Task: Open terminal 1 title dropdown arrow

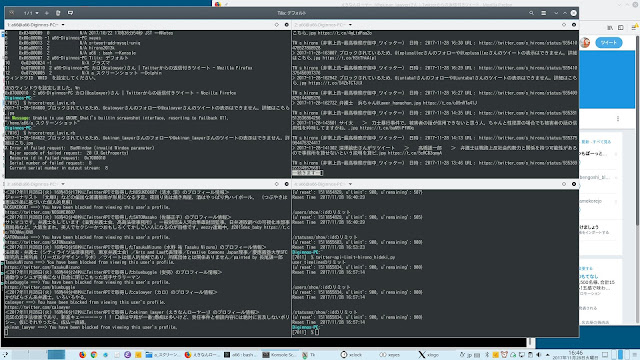Action: click(63, 25)
